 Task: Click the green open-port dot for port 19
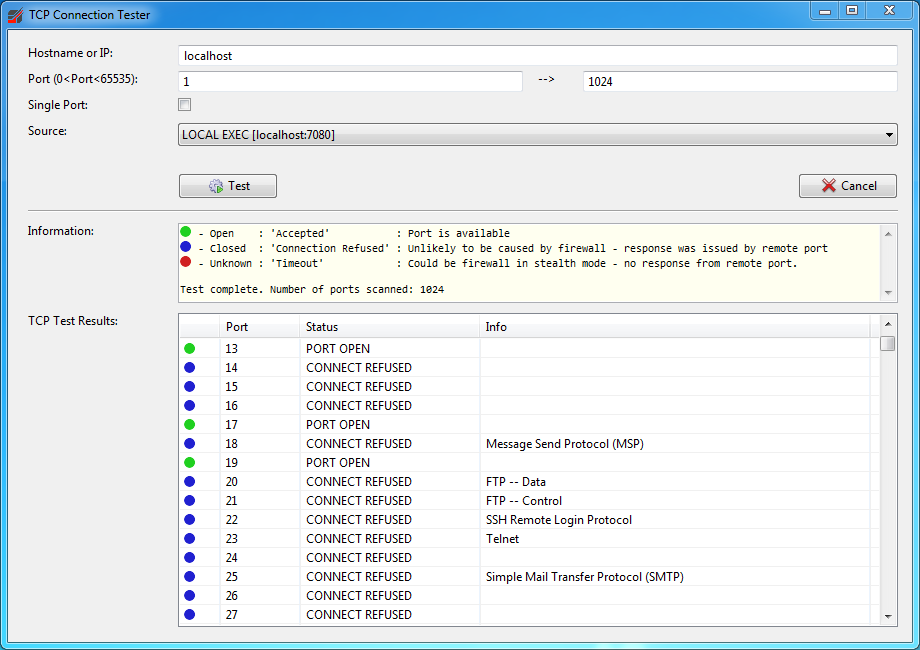click(189, 463)
